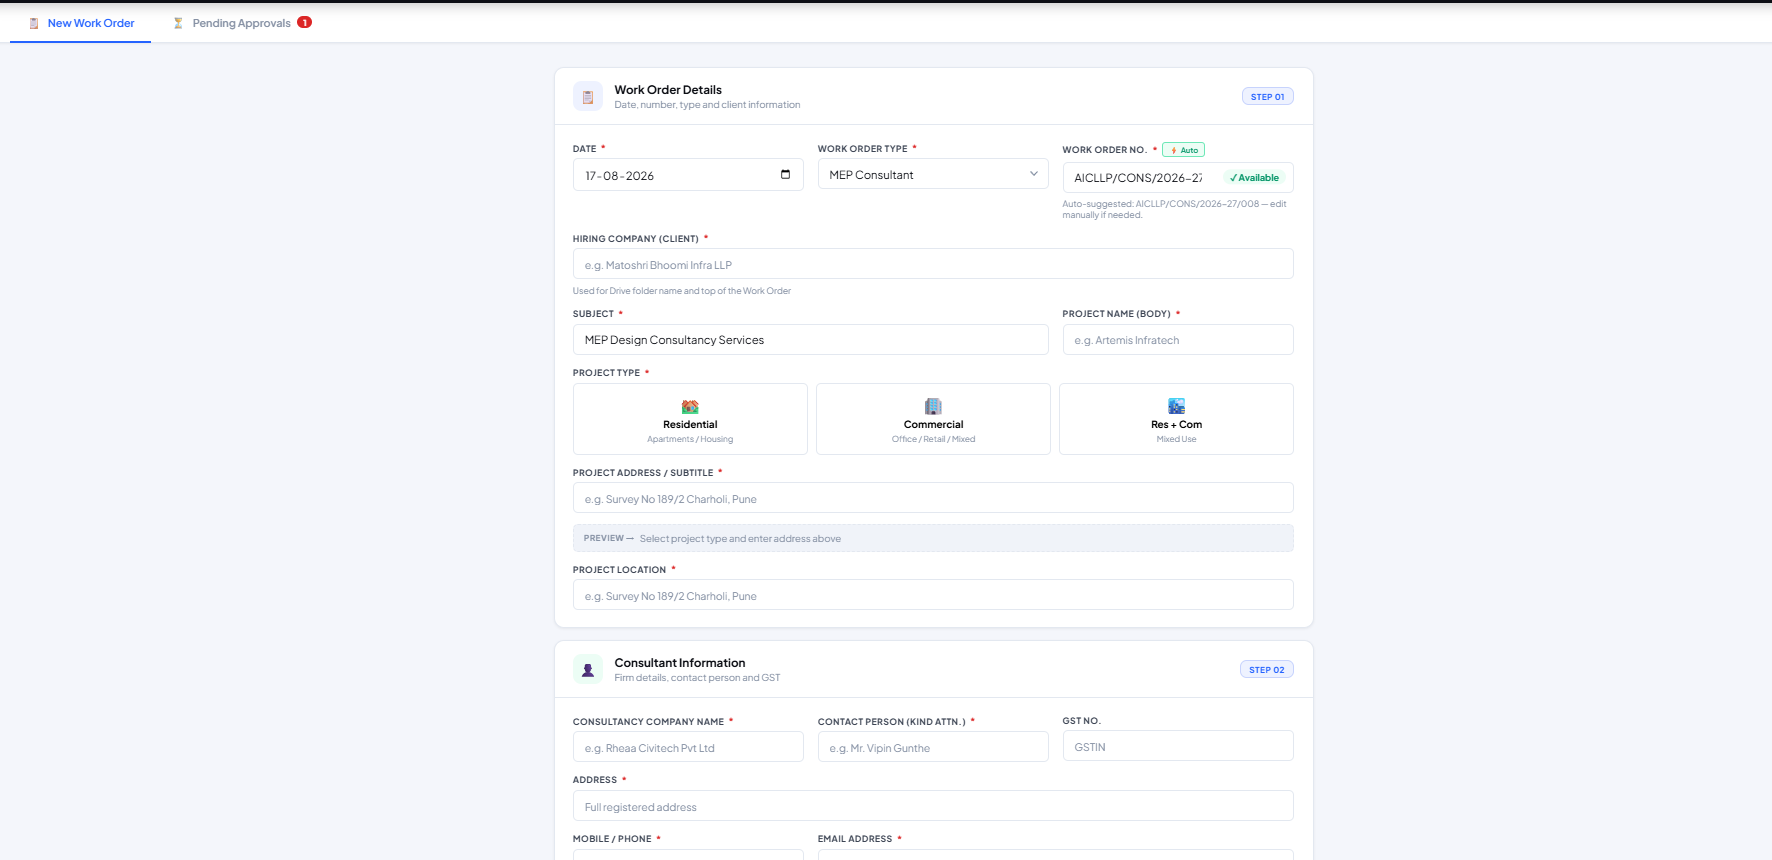Click the Auto badge next to Work Order No.

point(1183,150)
